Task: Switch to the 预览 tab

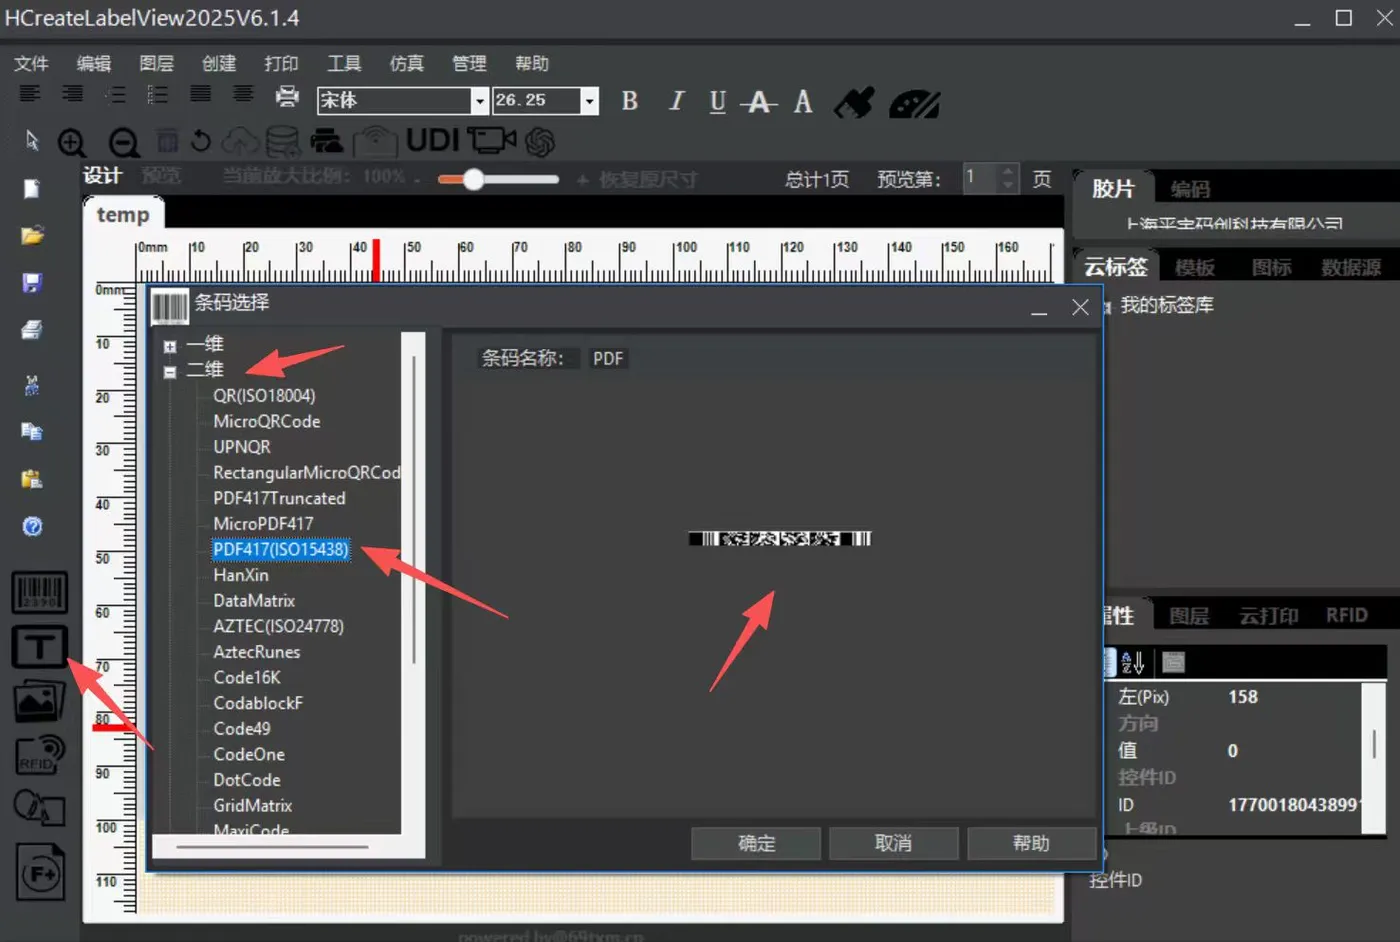Action: [161, 176]
